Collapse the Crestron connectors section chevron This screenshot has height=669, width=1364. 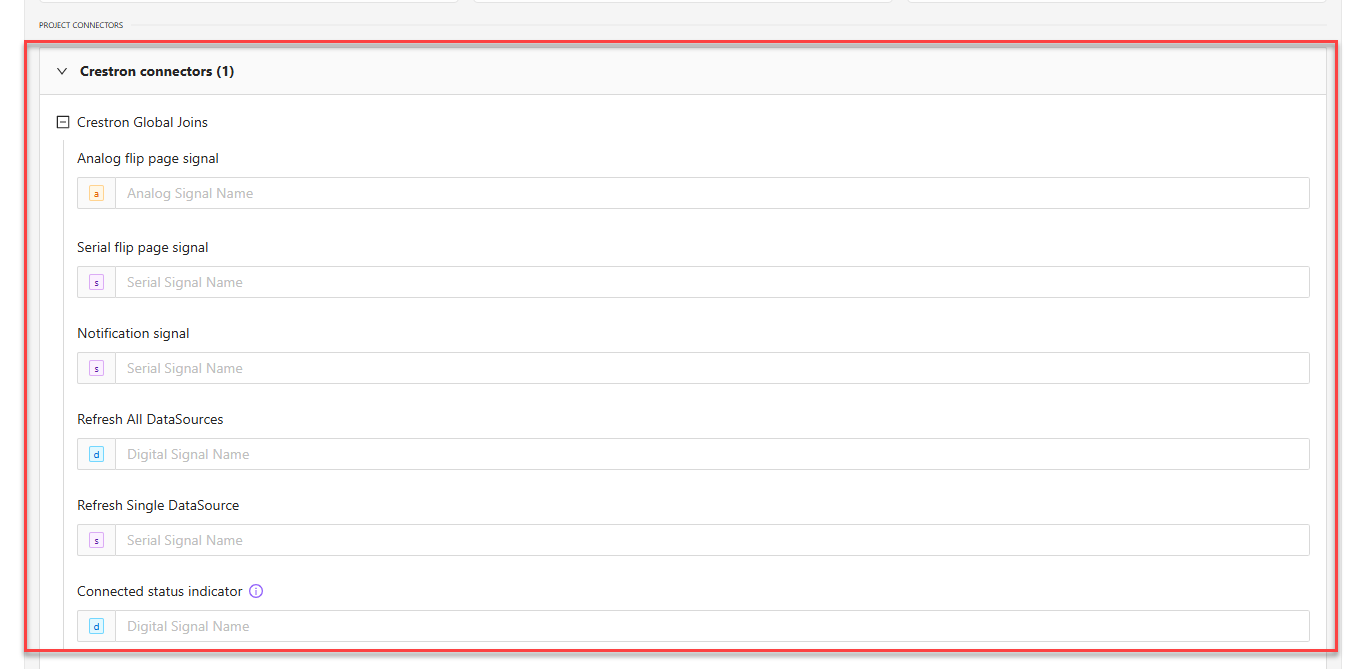point(62,72)
